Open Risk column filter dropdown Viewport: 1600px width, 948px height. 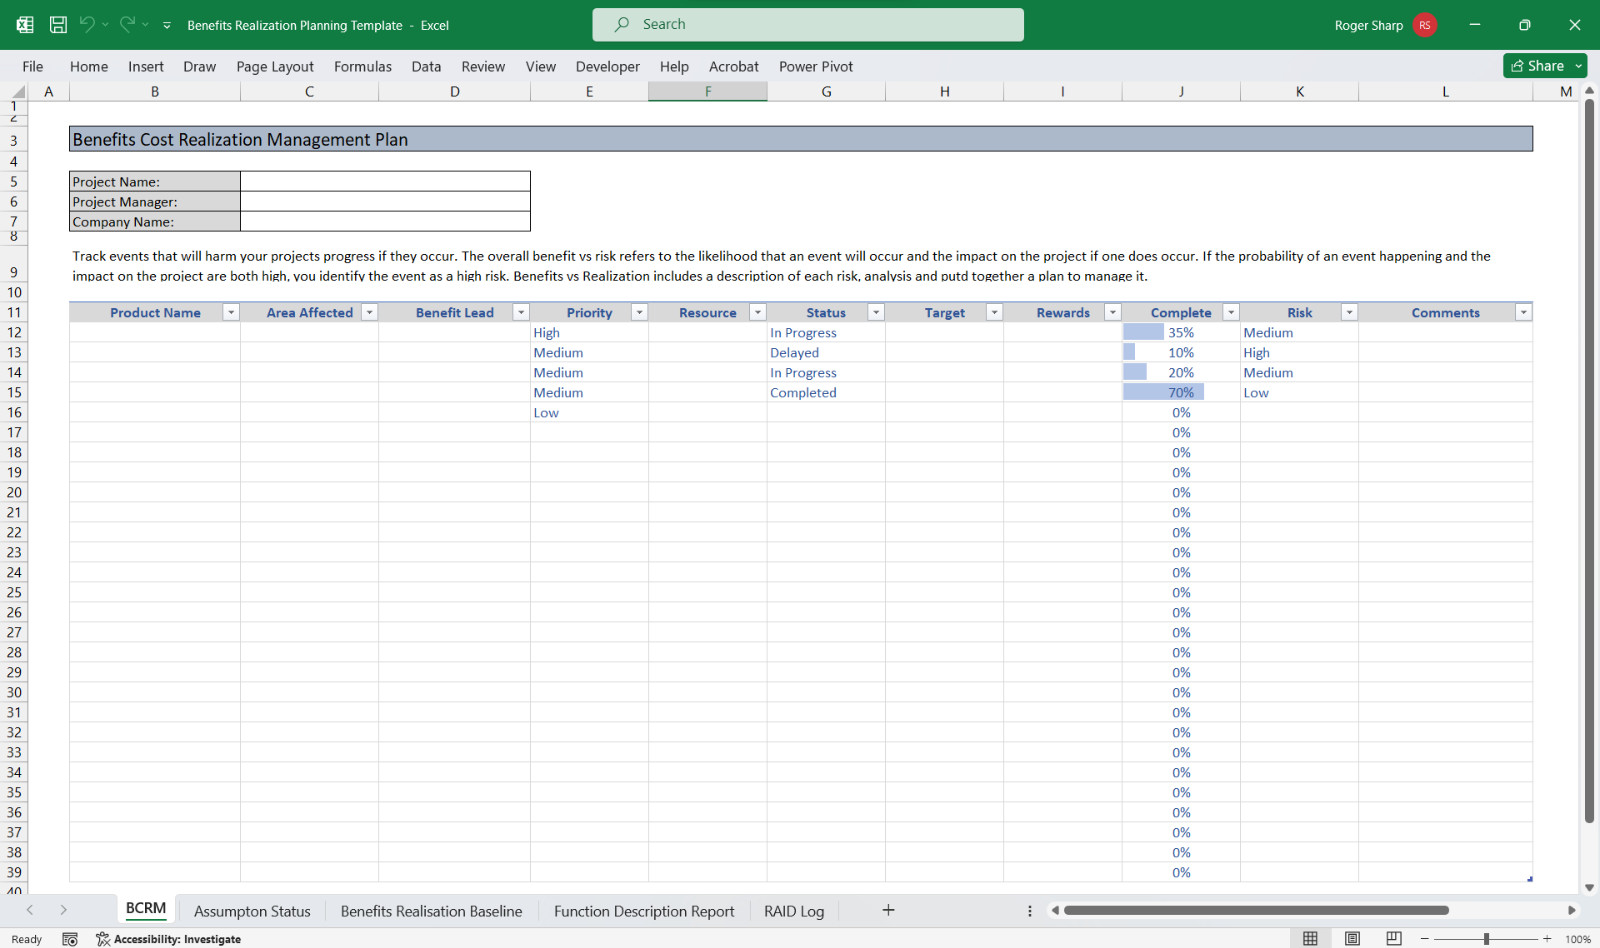(1349, 312)
